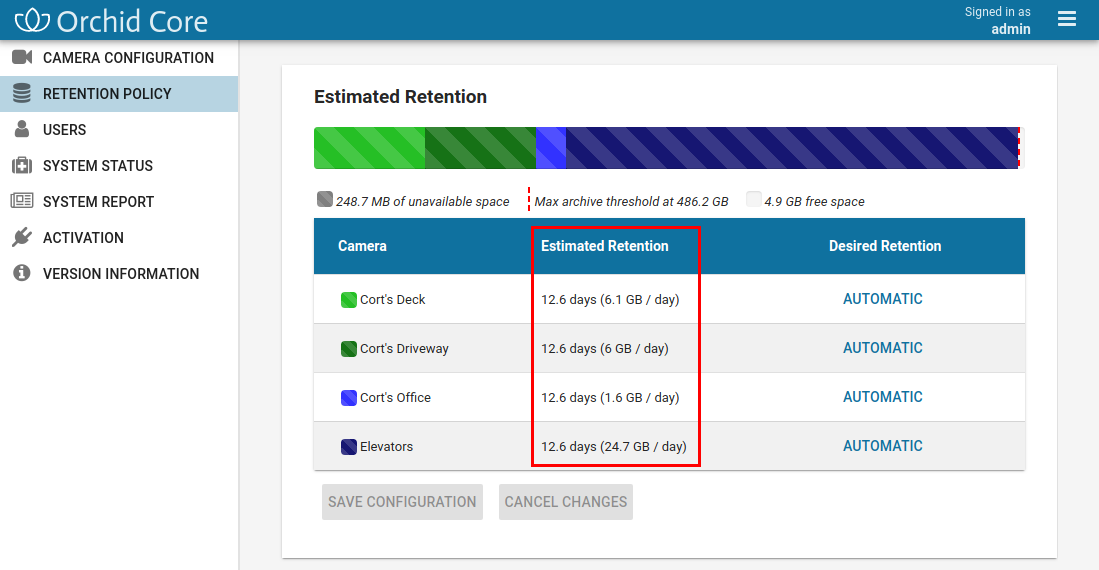Viewport: 1099px width, 570px height.
Task: Open the hamburger menu icon
Action: coord(1067,19)
